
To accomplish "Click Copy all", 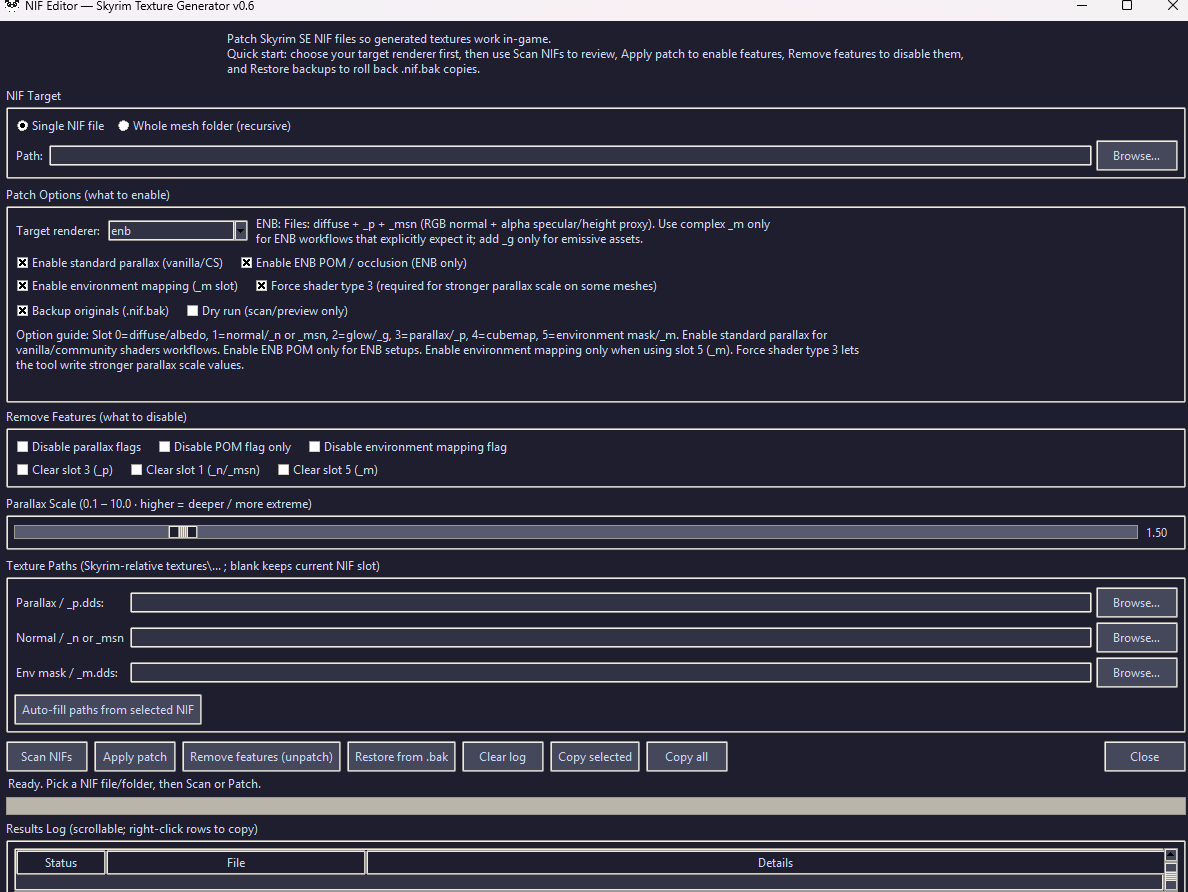I will 686,757.
